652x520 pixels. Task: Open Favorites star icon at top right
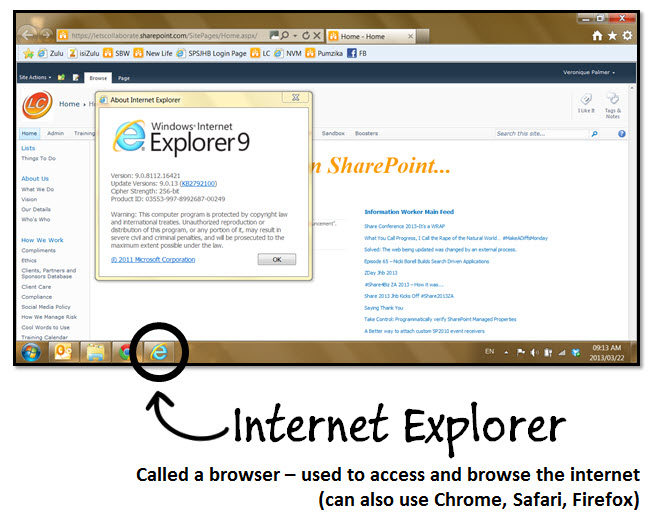pyautogui.click(x=612, y=36)
